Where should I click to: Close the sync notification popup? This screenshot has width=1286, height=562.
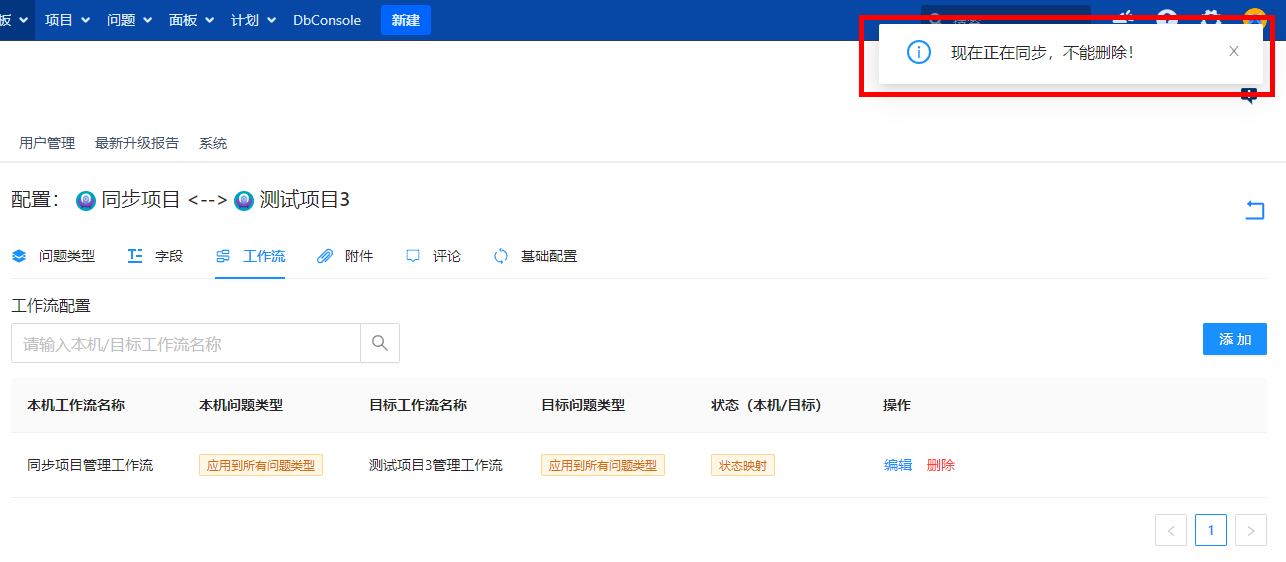pos(1234,52)
